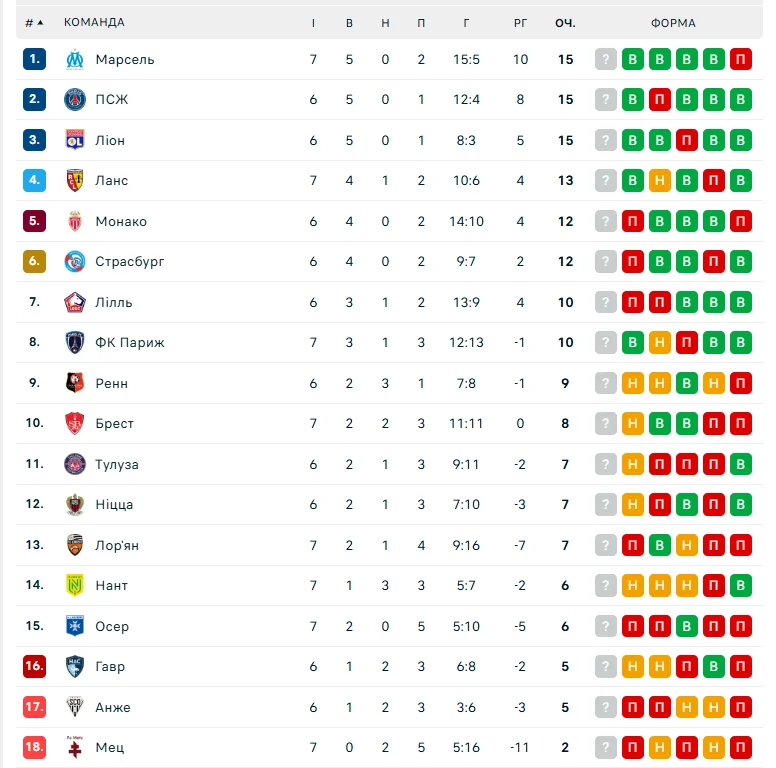Click the КОМАНДА column header
776x768 pixels.
coord(94,23)
